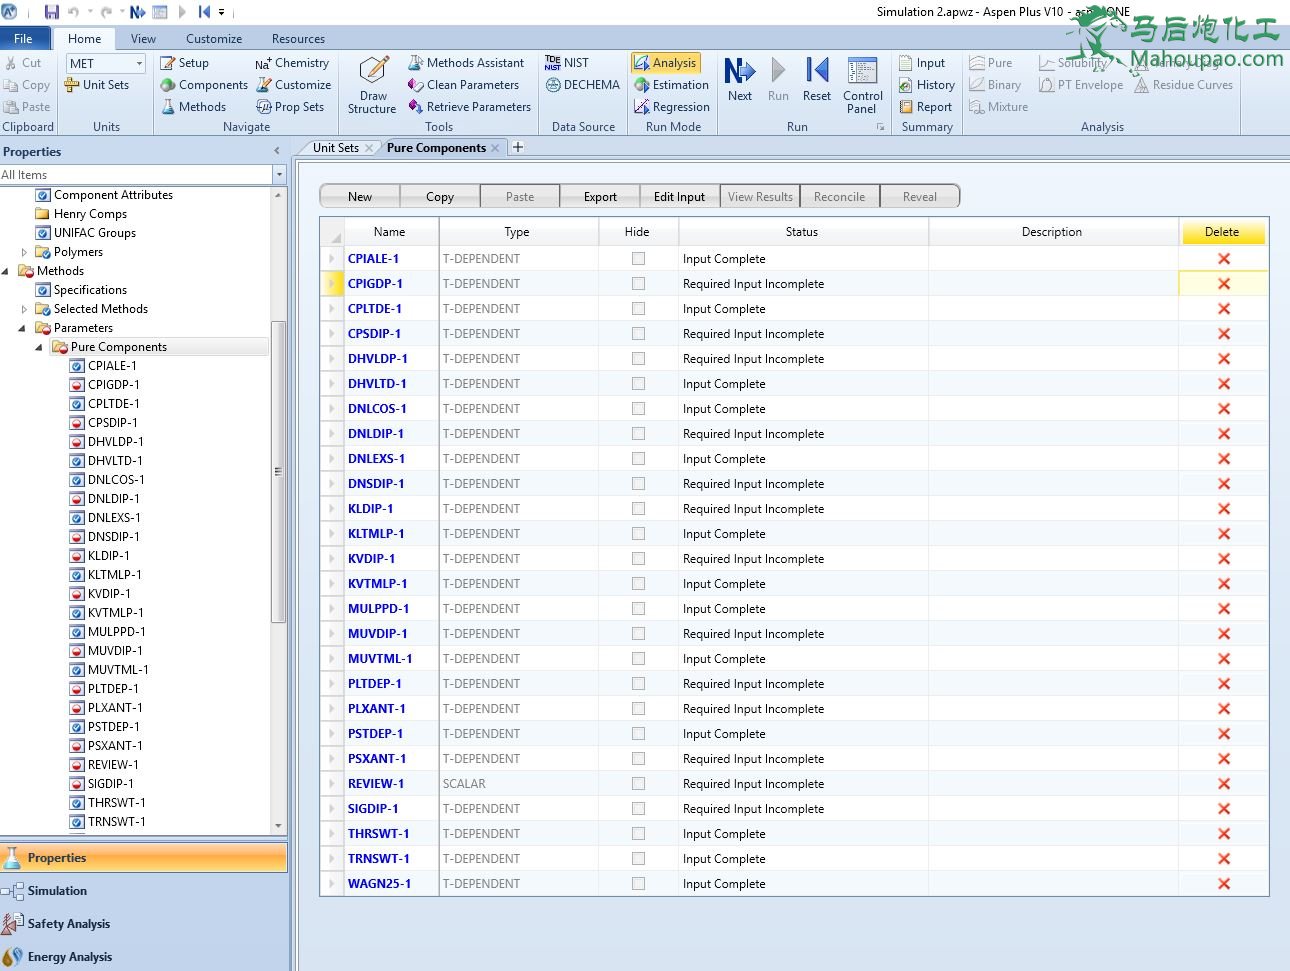This screenshot has height=971, width=1290.
Task: Open Chemistry in Navigate group
Action: point(292,63)
